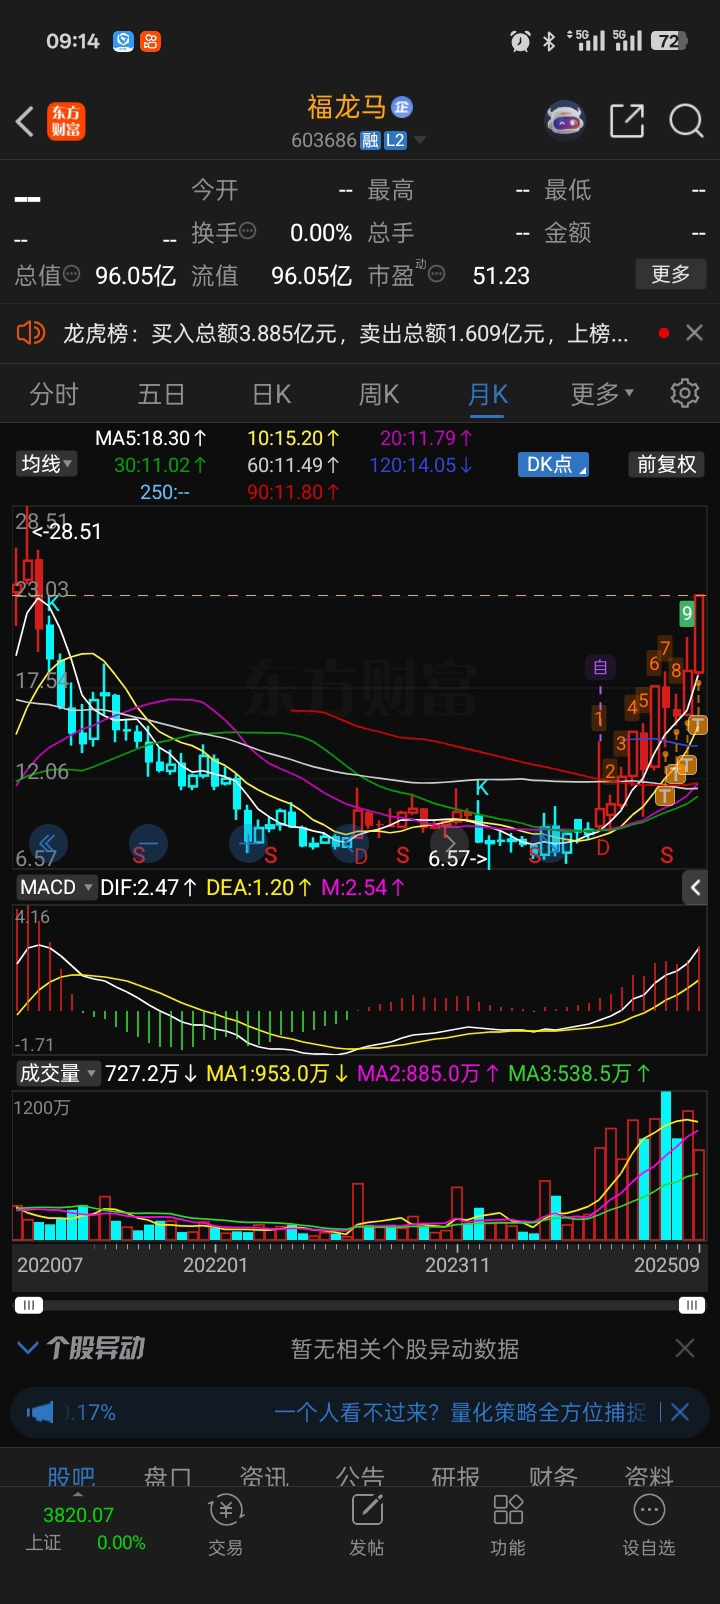Switch to 分时 tab
Image resolution: width=720 pixels, height=1604 pixels.
point(54,394)
